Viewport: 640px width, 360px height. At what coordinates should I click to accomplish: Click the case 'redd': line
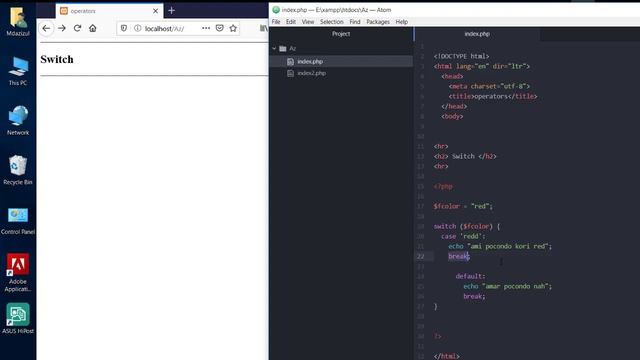[x=463, y=236]
